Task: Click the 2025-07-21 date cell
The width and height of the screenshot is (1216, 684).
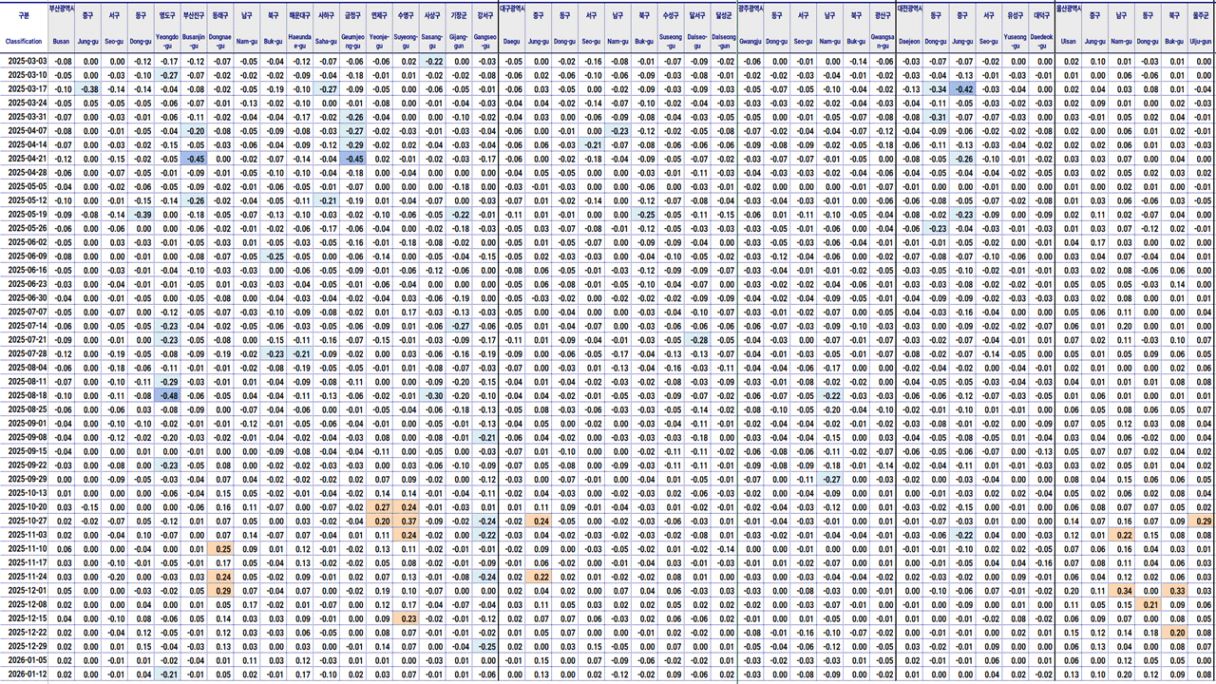Action: (24, 339)
